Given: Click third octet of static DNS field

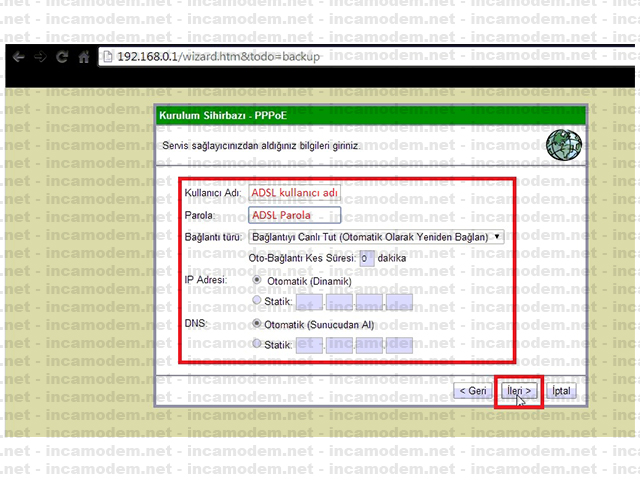Looking at the screenshot, I should pos(369,345).
